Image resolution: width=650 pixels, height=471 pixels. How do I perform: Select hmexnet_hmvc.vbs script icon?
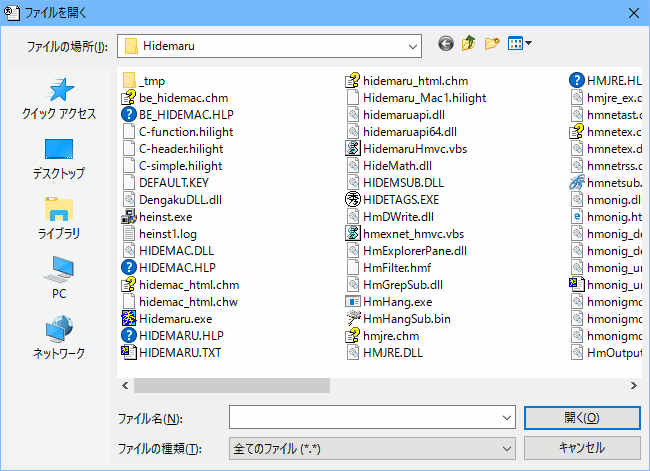353,233
